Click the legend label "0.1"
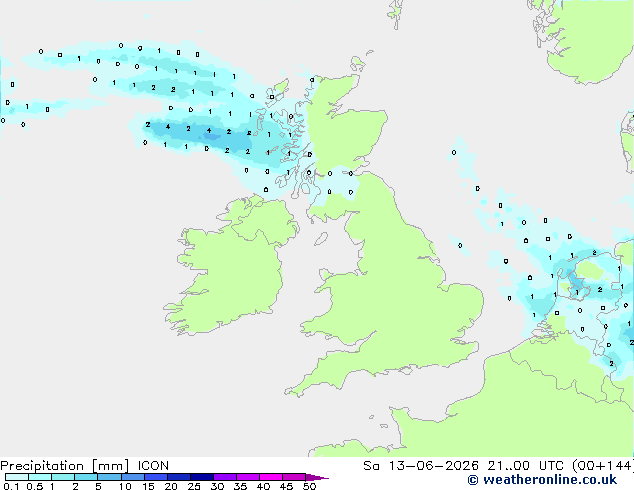 [x=11, y=486]
